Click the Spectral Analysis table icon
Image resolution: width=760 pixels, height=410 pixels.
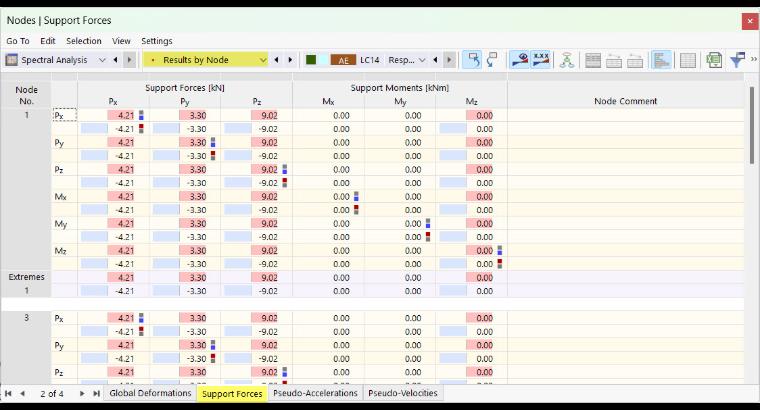tap(11, 60)
